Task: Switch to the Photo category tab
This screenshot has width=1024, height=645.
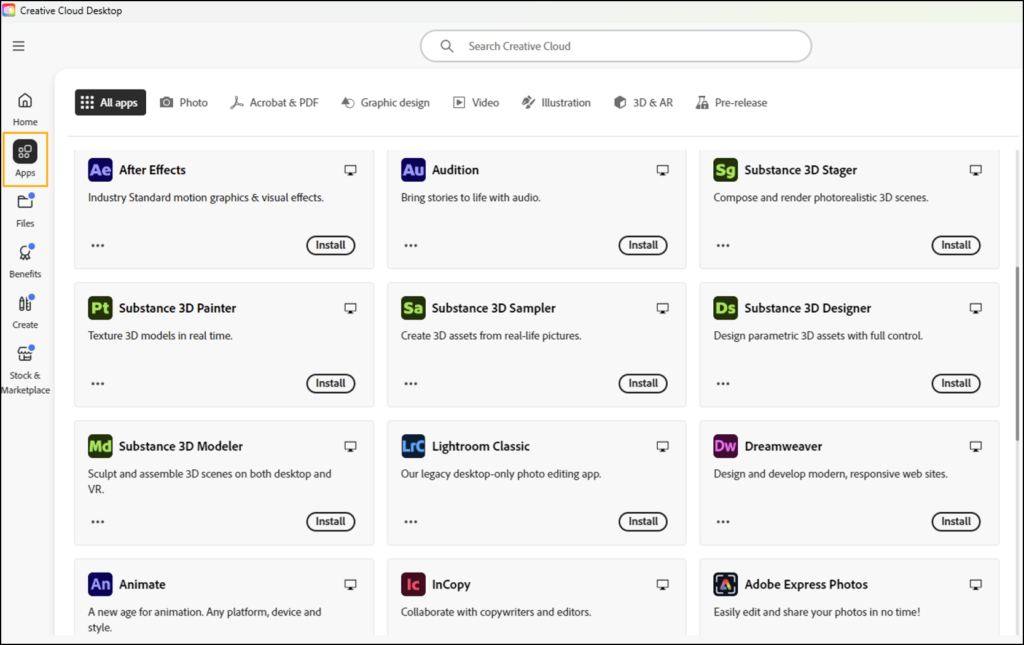Action: tap(184, 103)
